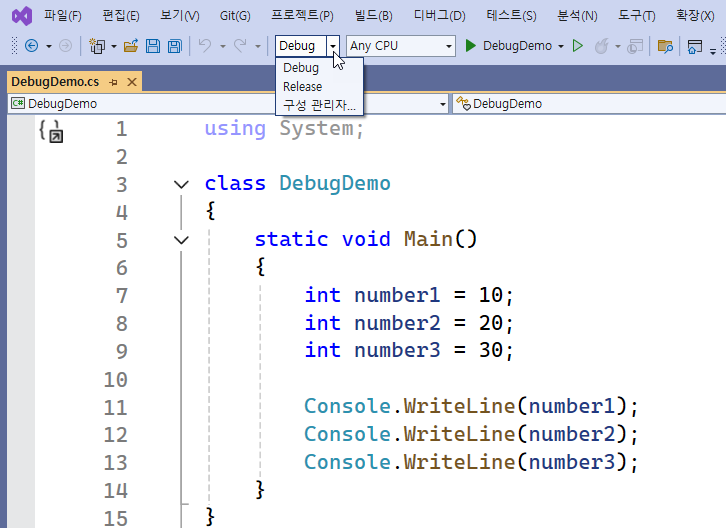The height and width of the screenshot is (528, 726).
Task: Click the hot reload flame icon
Action: [x=601, y=46]
